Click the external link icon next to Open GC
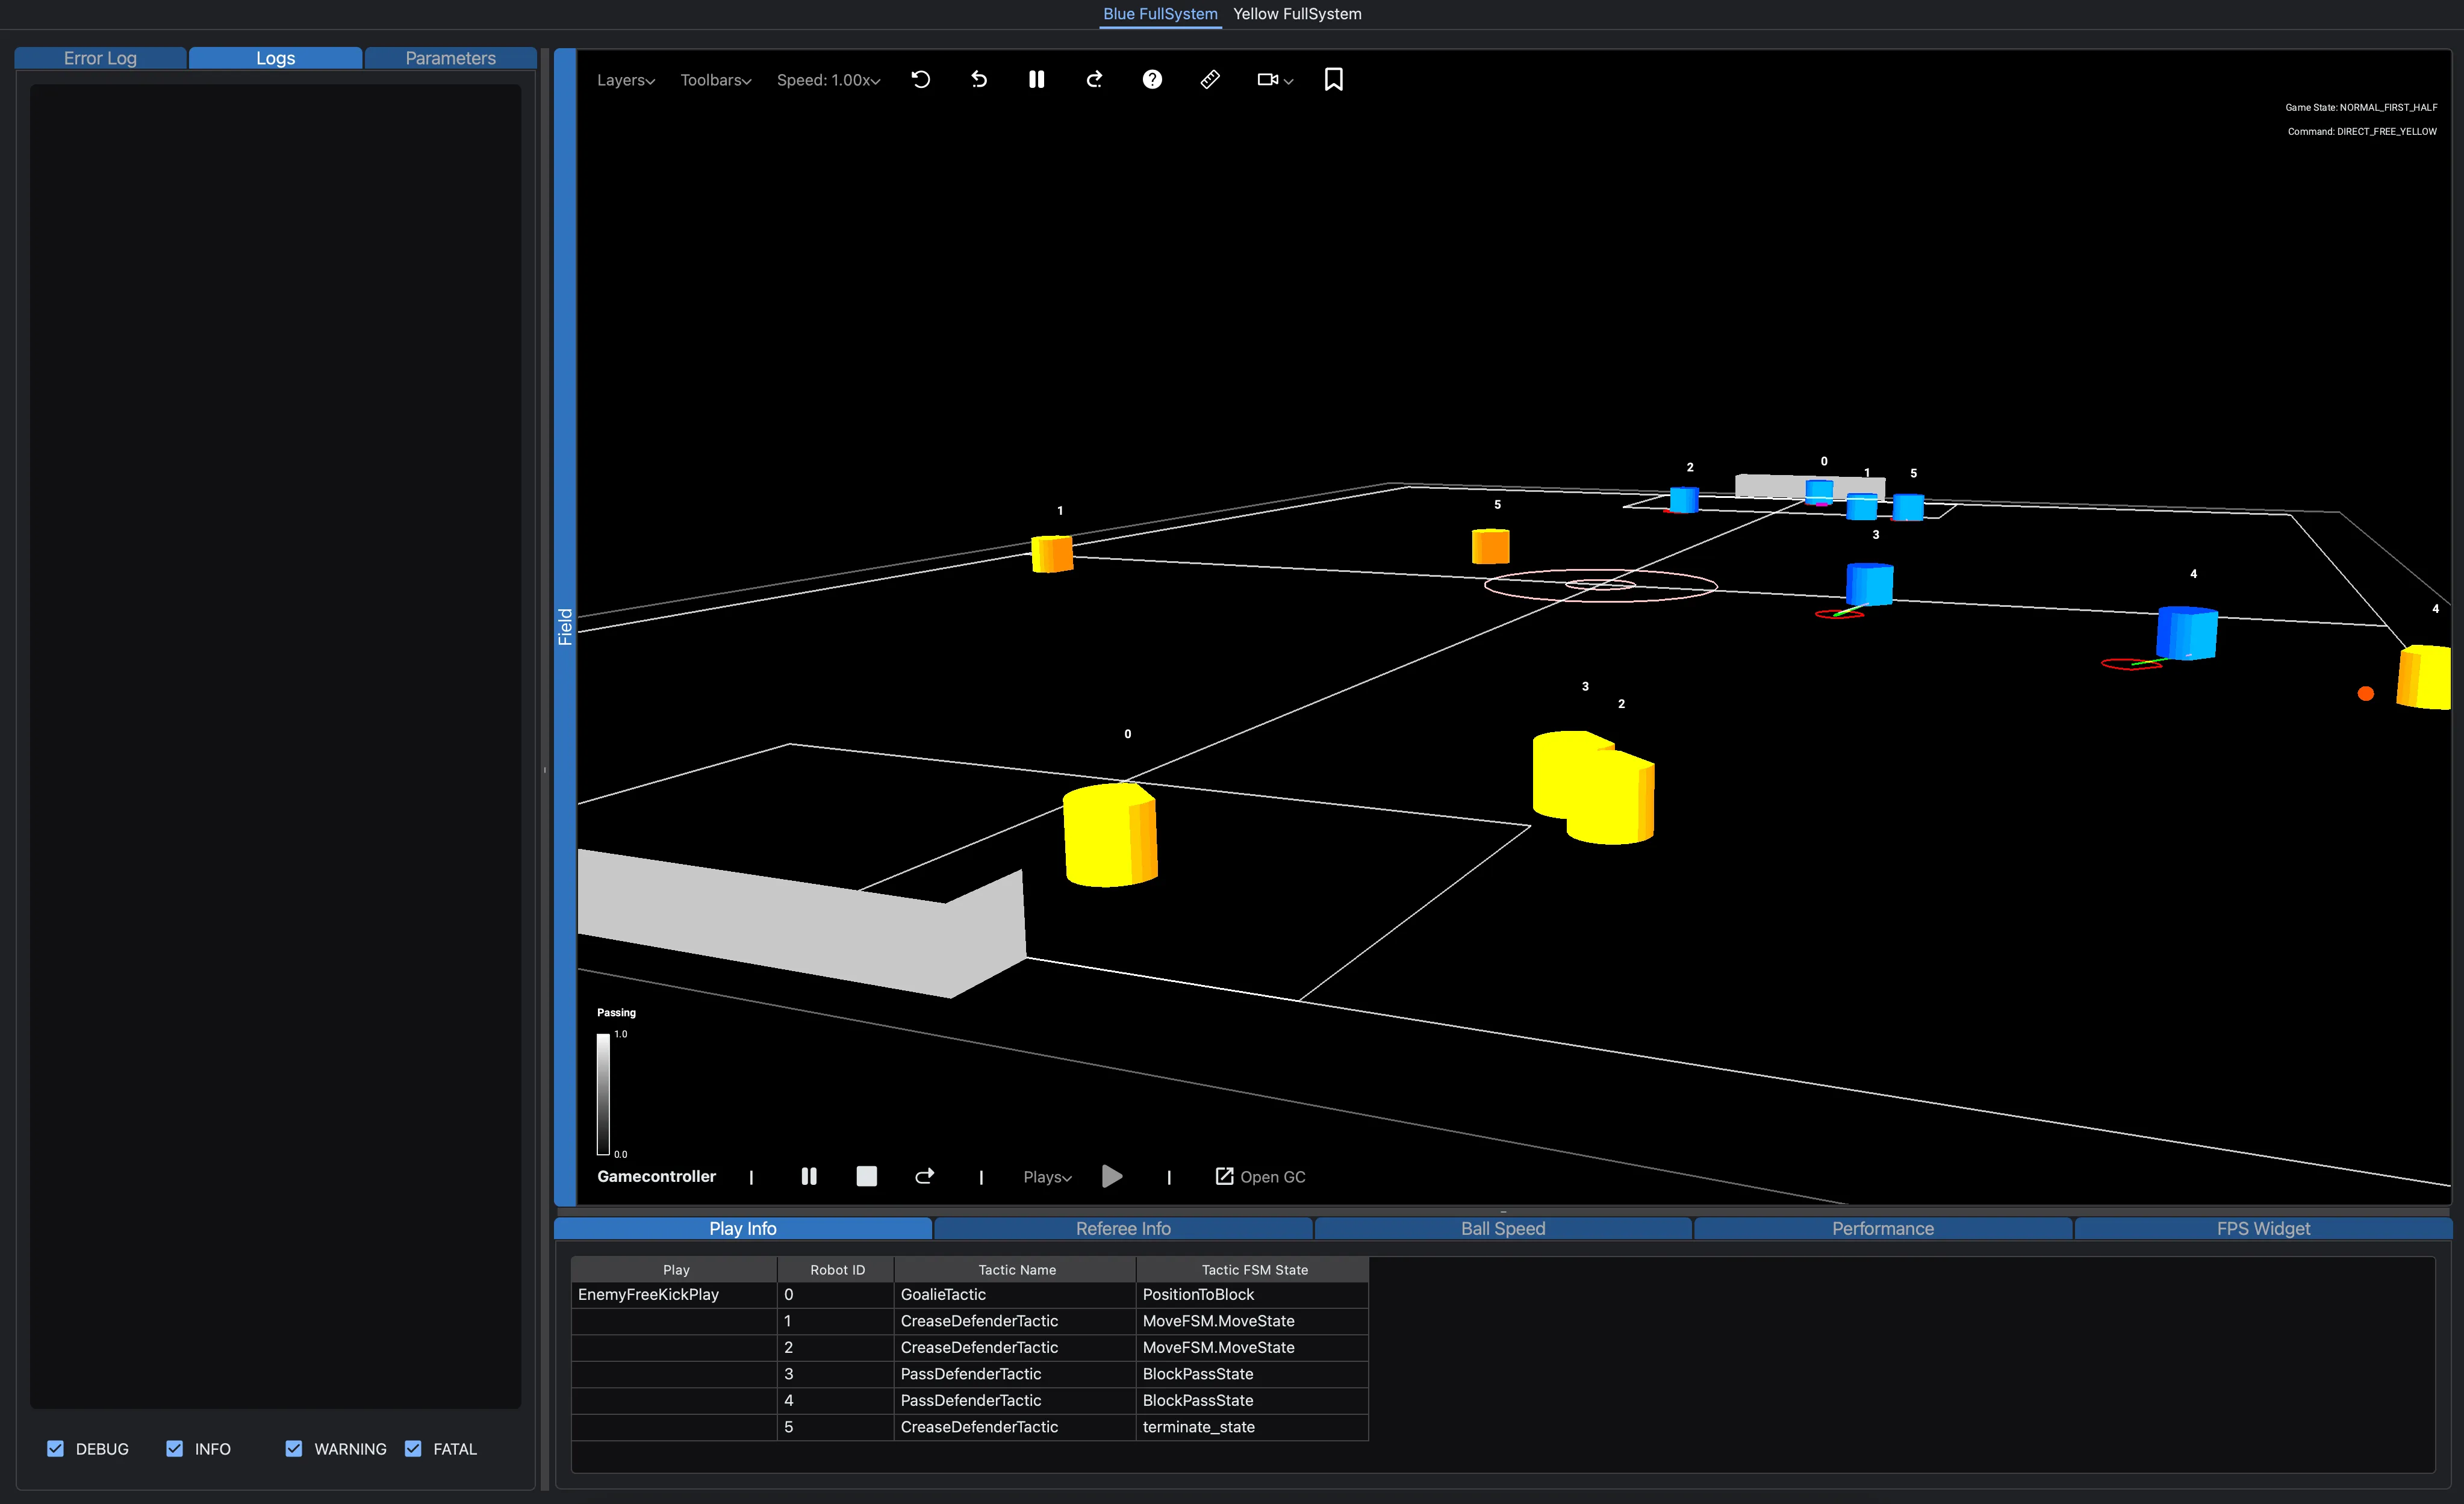The height and width of the screenshot is (1504, 2464). pyautogui.click(x=1223, y=1176)
